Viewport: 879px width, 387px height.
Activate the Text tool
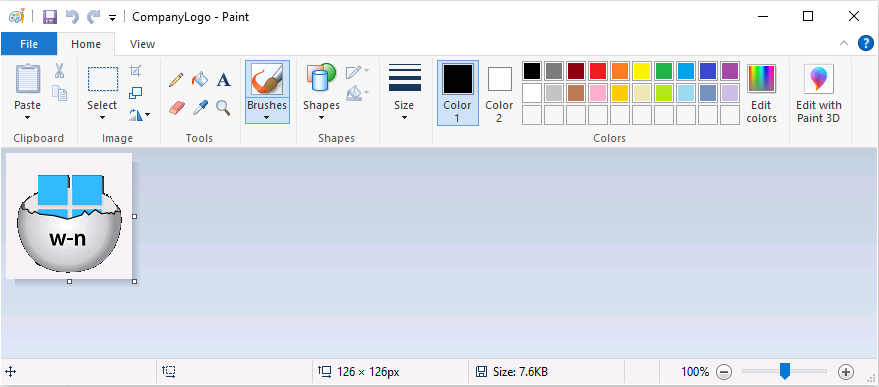[x=224, y=80]
